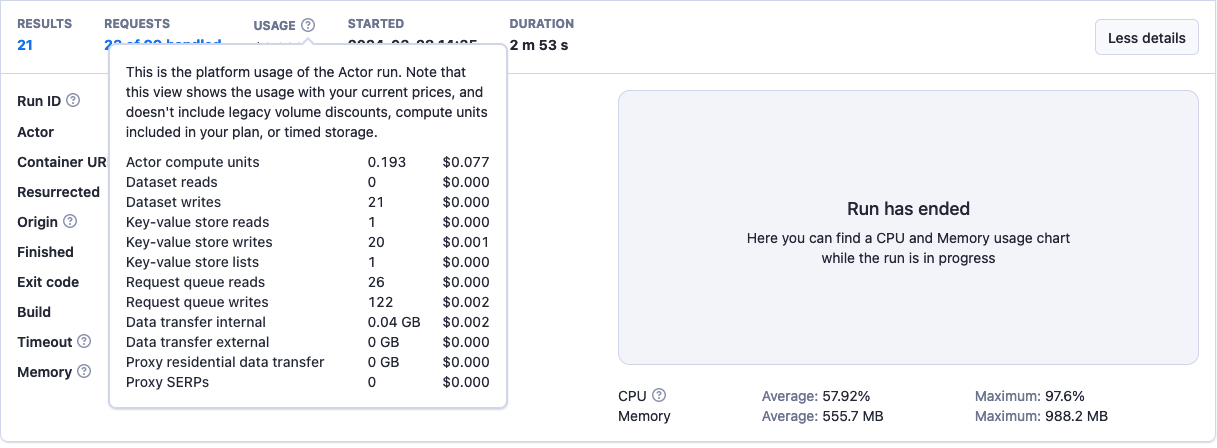
Task: Collapse the panel with Less details
Action: coord(1146,38)
